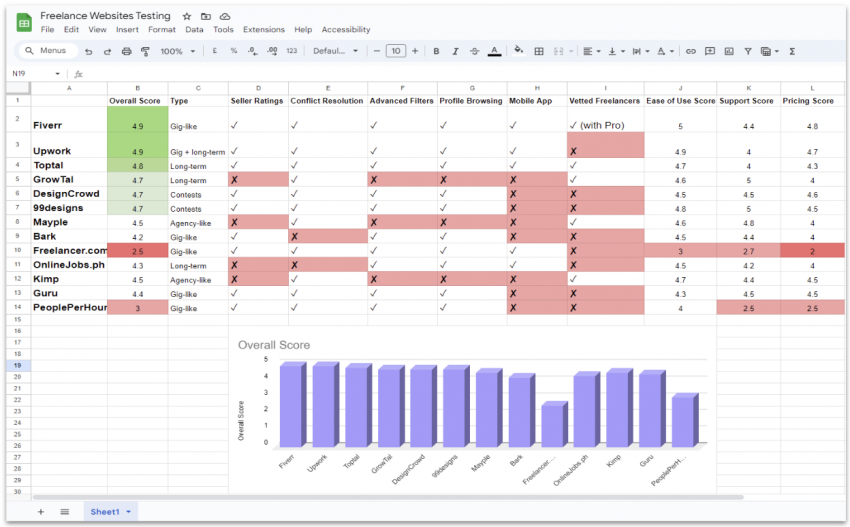Open the Format menu
This screenshot has width=850, height=527.
tap(162, 29)
